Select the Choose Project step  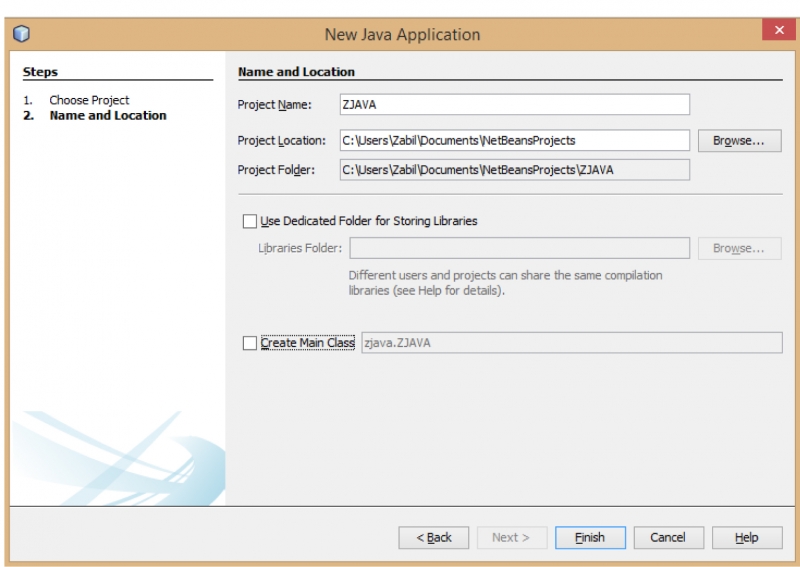click(89, 100)
